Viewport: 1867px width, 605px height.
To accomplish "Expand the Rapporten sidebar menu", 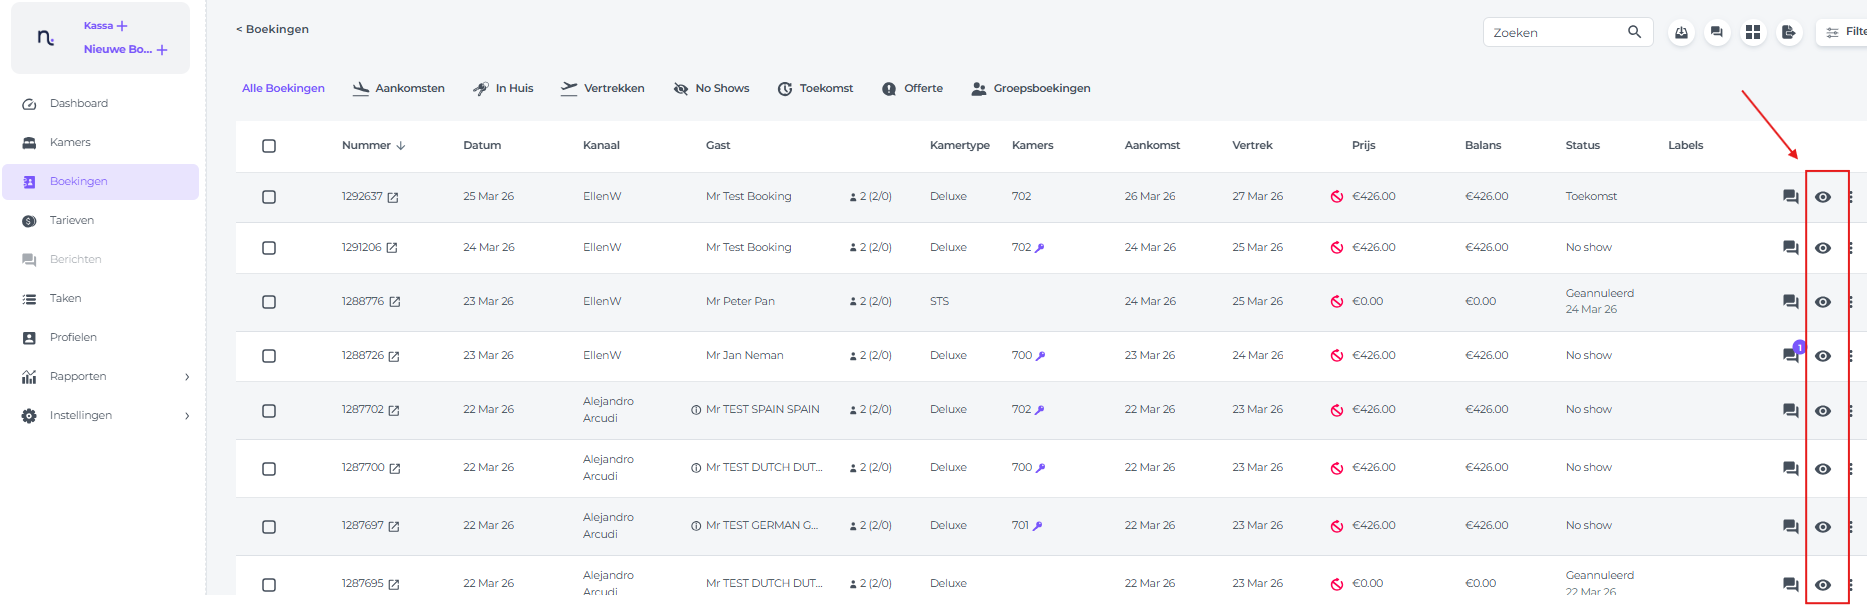I will 187,377.
